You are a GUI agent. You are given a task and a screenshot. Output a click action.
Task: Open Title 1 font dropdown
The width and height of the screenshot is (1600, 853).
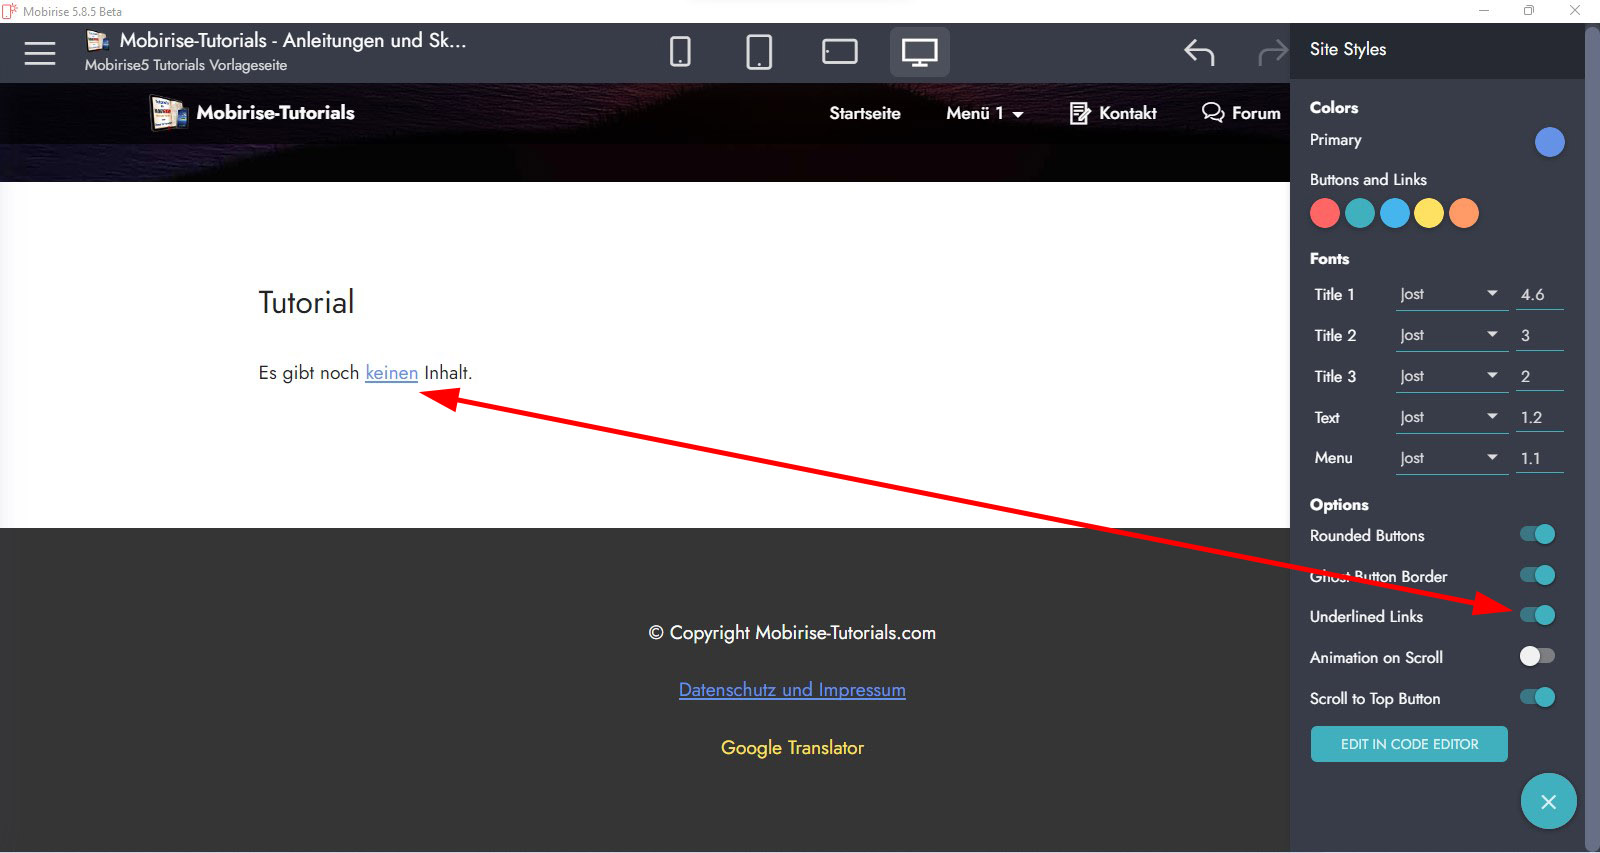pyautogui.click(x=1452, y=294)
